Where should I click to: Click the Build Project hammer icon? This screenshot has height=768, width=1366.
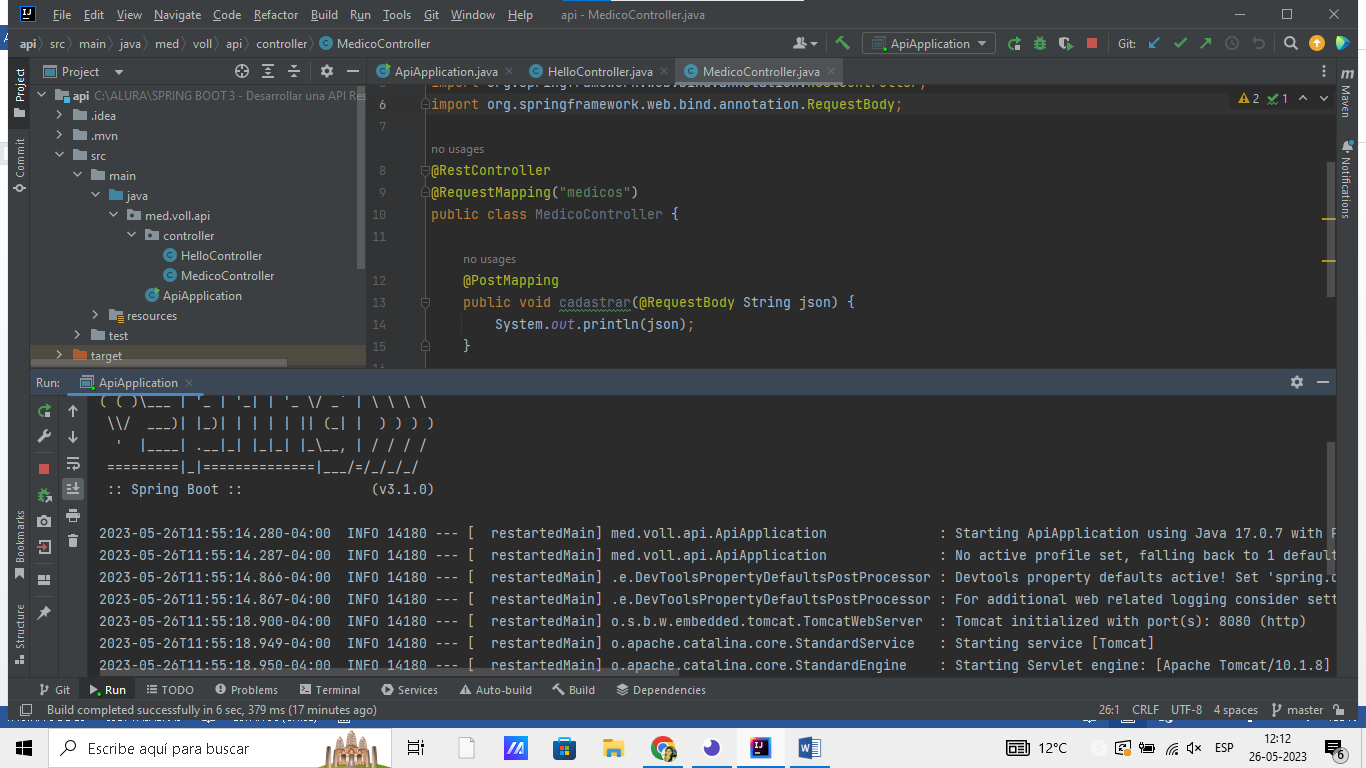pyautogui.click(x=843, y=43)
